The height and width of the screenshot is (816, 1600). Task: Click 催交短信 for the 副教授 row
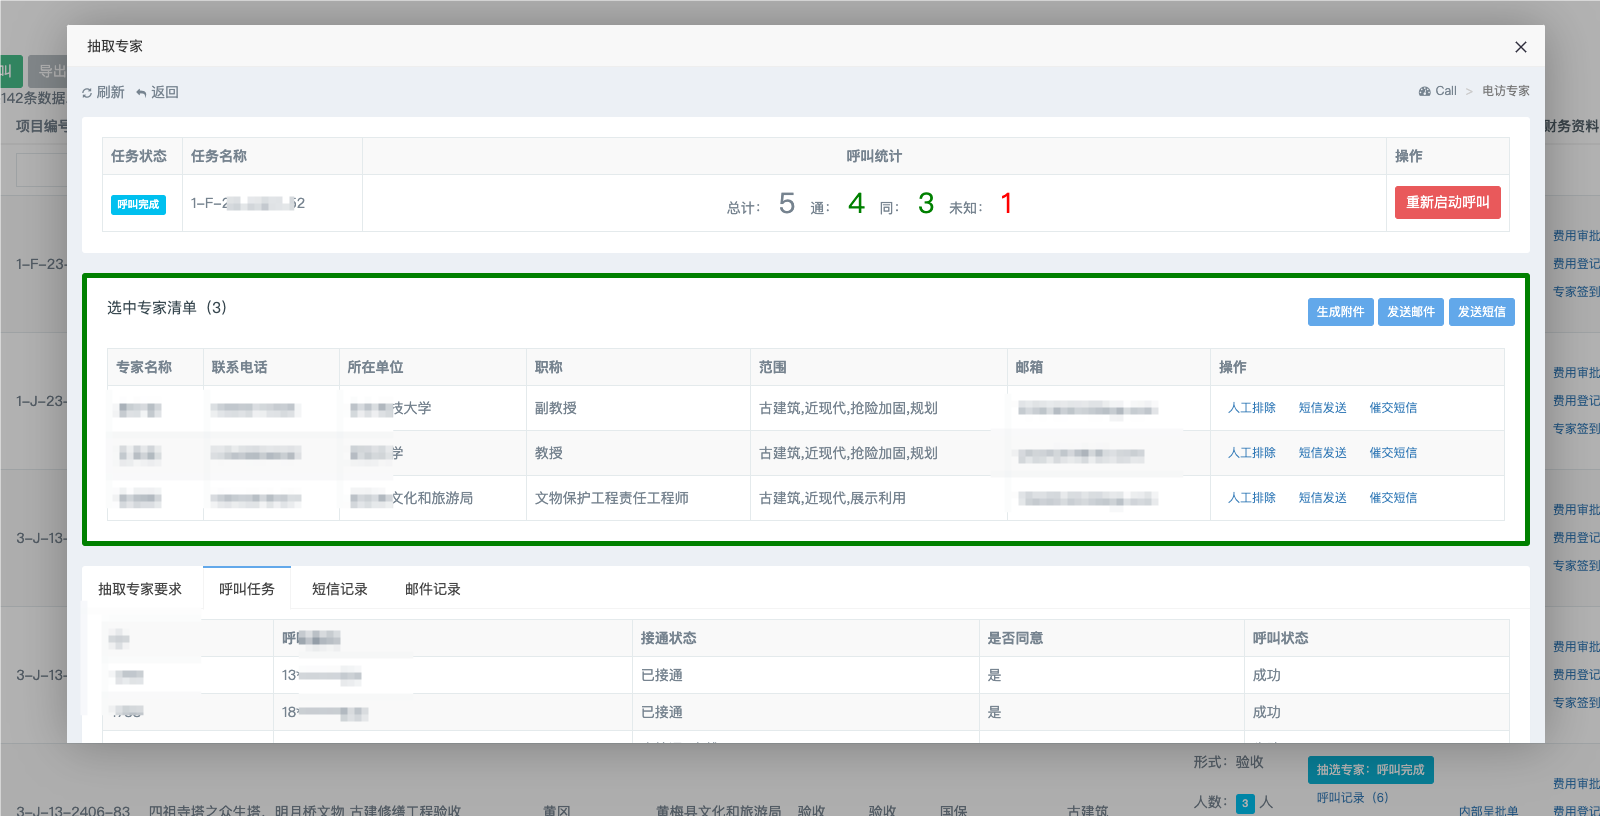(1393, 408)
